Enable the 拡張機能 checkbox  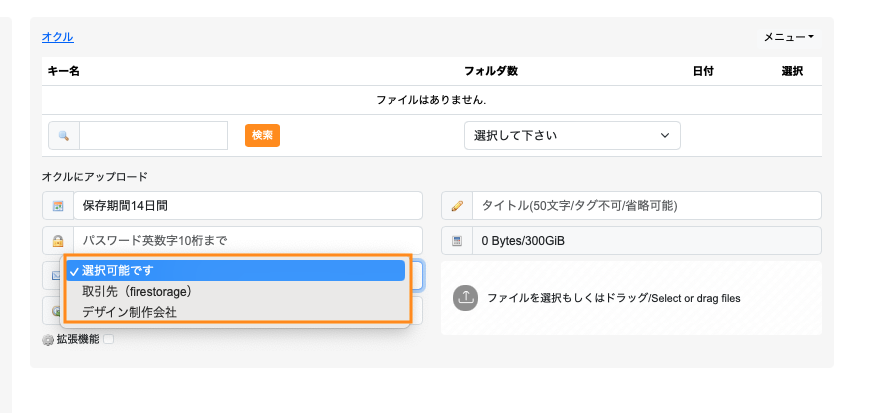click(x=109, y=339)
